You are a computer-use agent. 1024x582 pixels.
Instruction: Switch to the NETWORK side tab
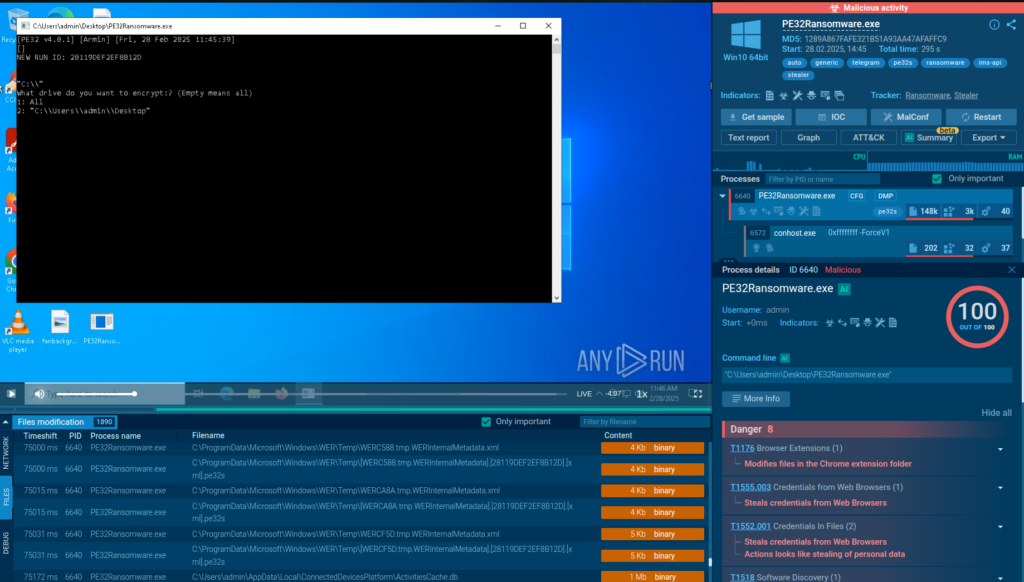click(6, 453)
